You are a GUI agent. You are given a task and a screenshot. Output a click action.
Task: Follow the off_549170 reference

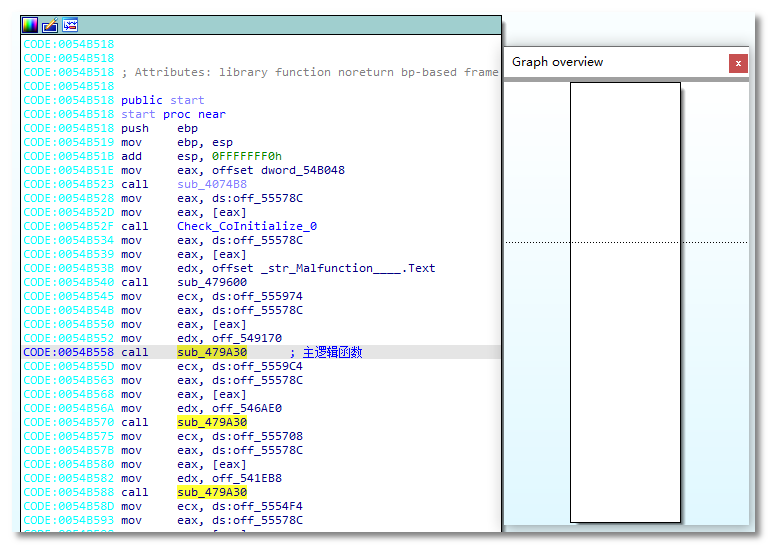[246, 338]
